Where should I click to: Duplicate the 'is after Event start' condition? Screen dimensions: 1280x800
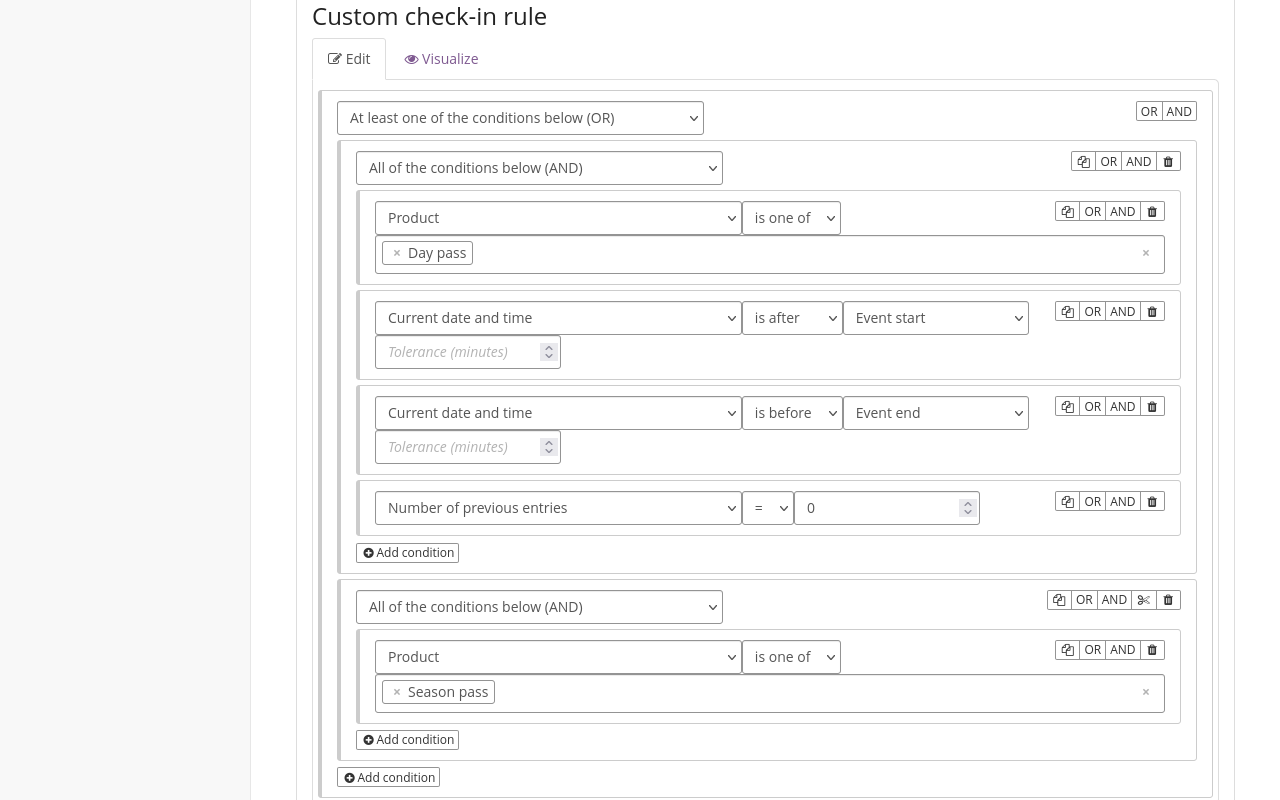[1067, 312]
